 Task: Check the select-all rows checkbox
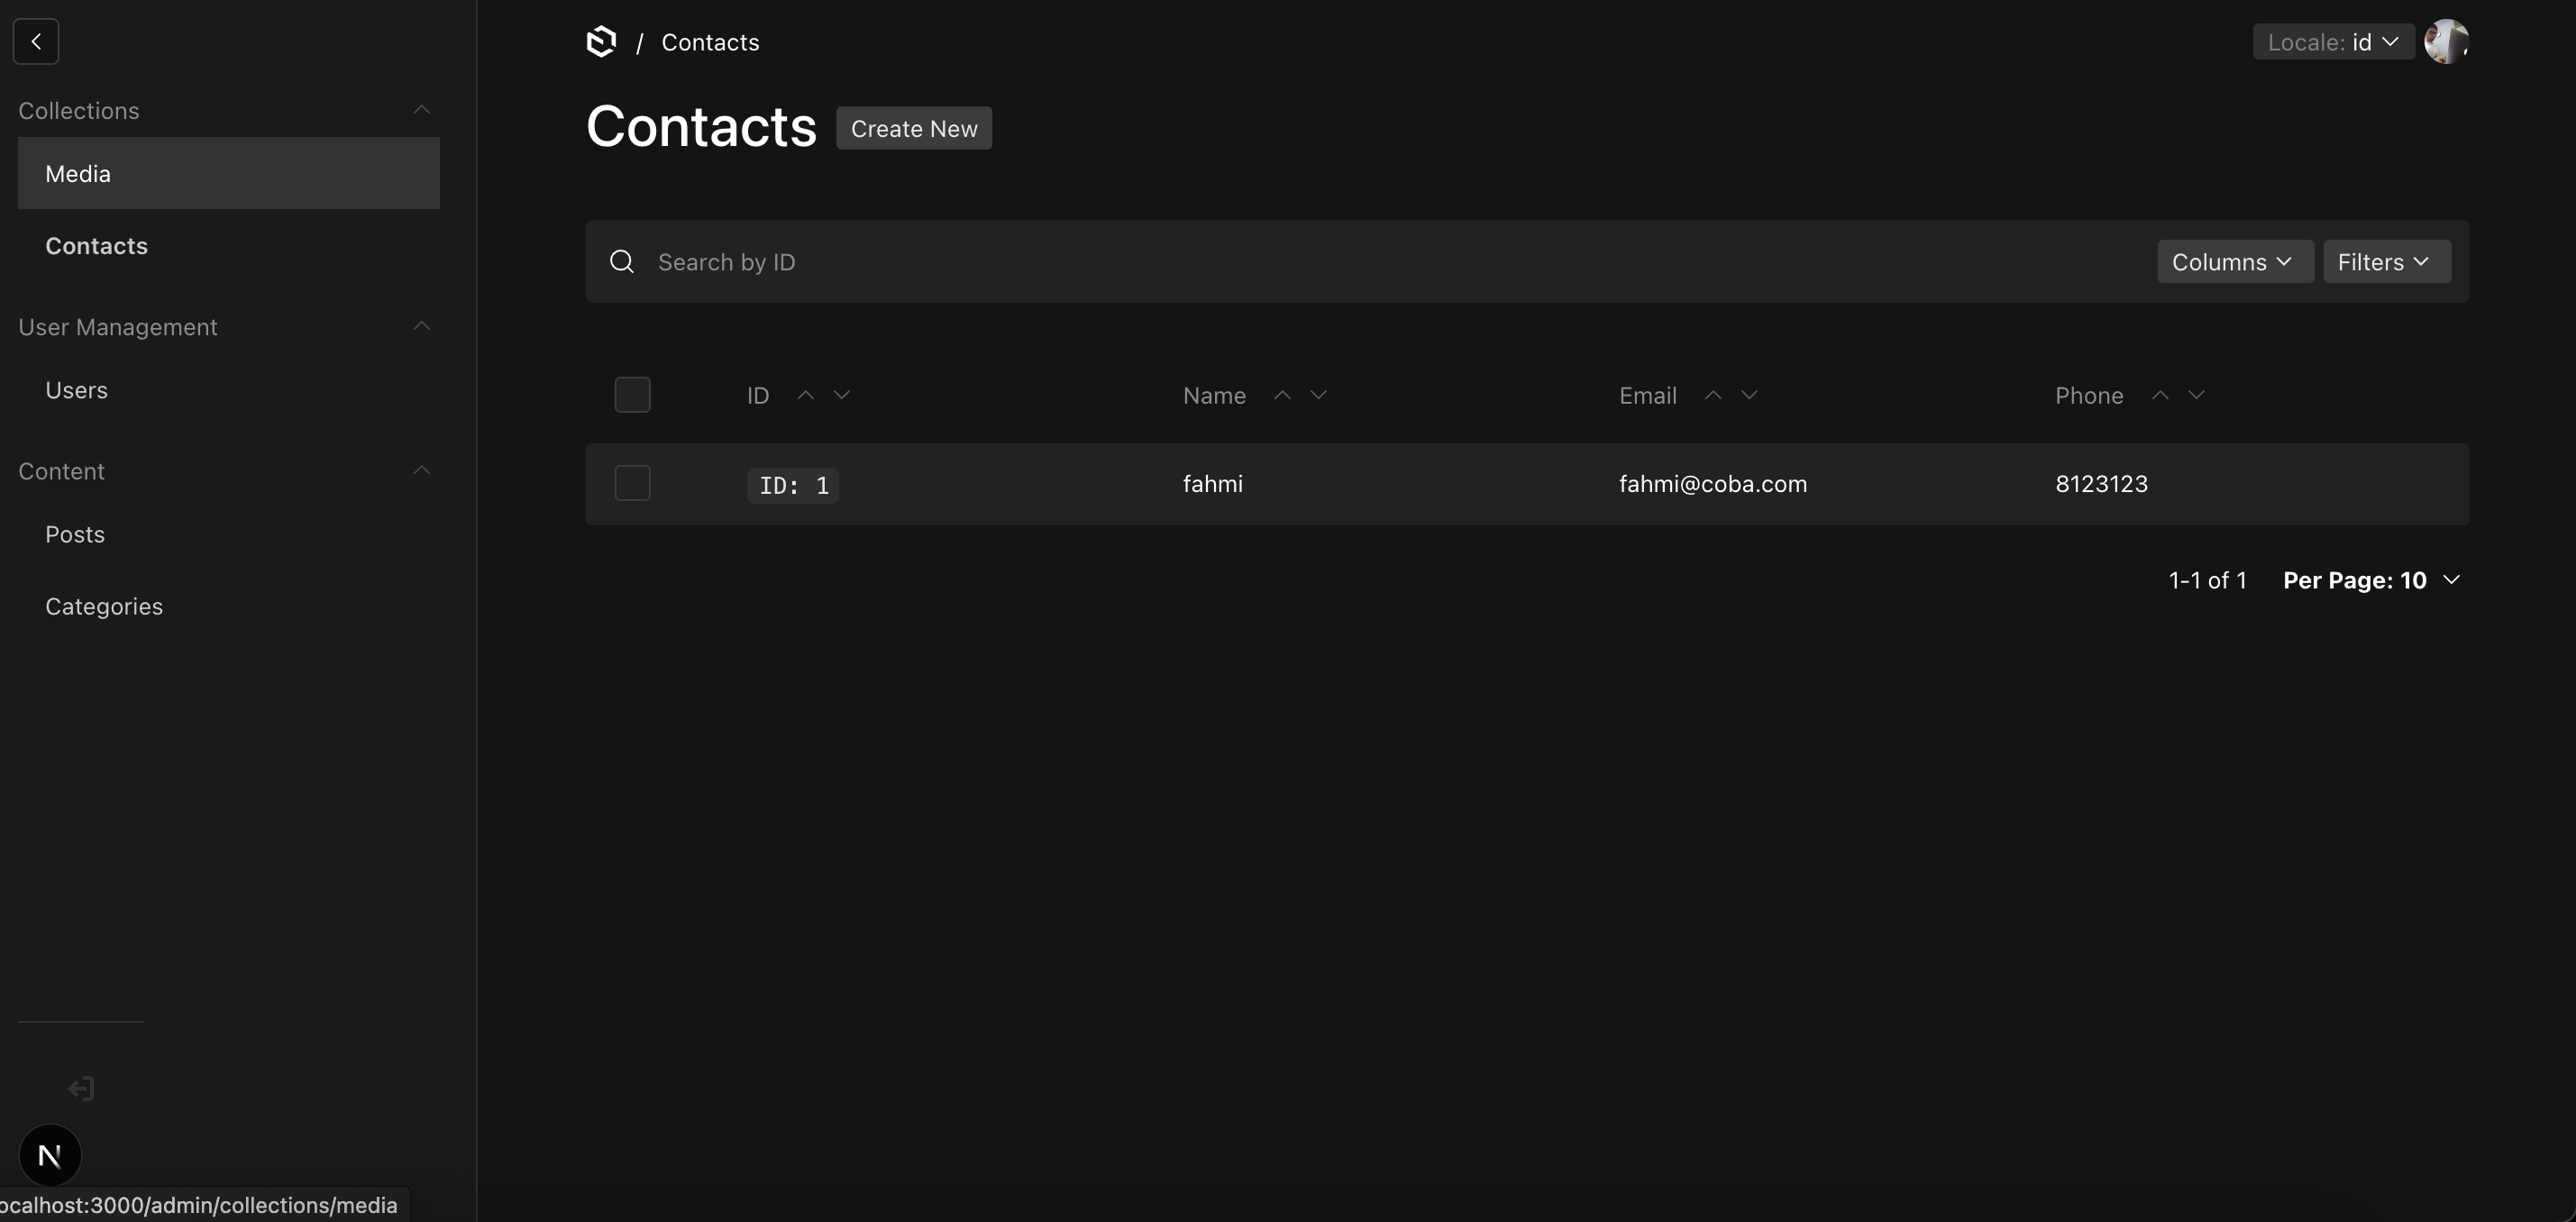click(632, 395)
